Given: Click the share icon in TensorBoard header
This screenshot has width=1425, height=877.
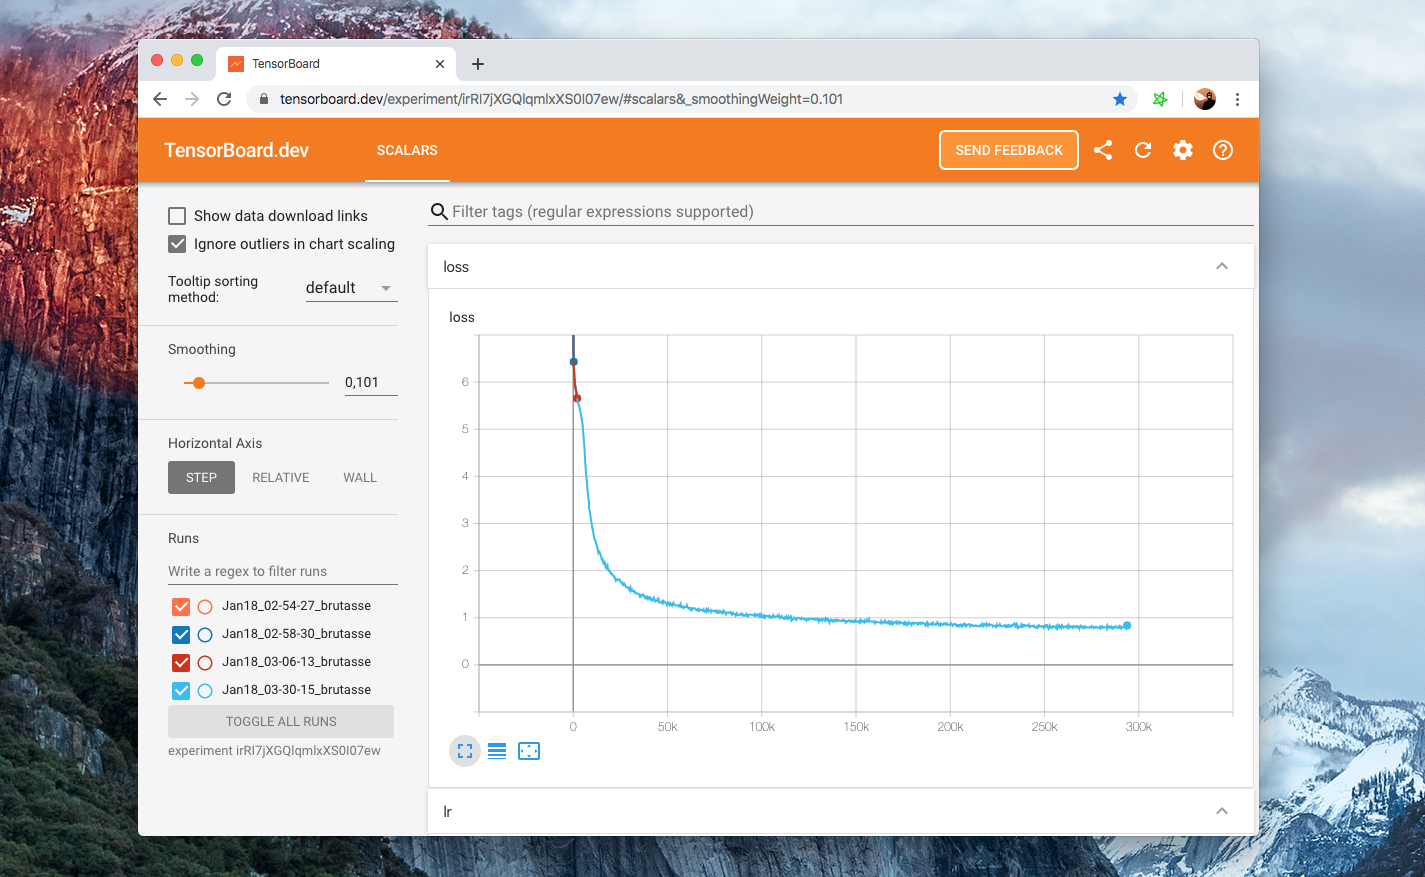Looking at the screenshot, I should [x=1103, y=150].
